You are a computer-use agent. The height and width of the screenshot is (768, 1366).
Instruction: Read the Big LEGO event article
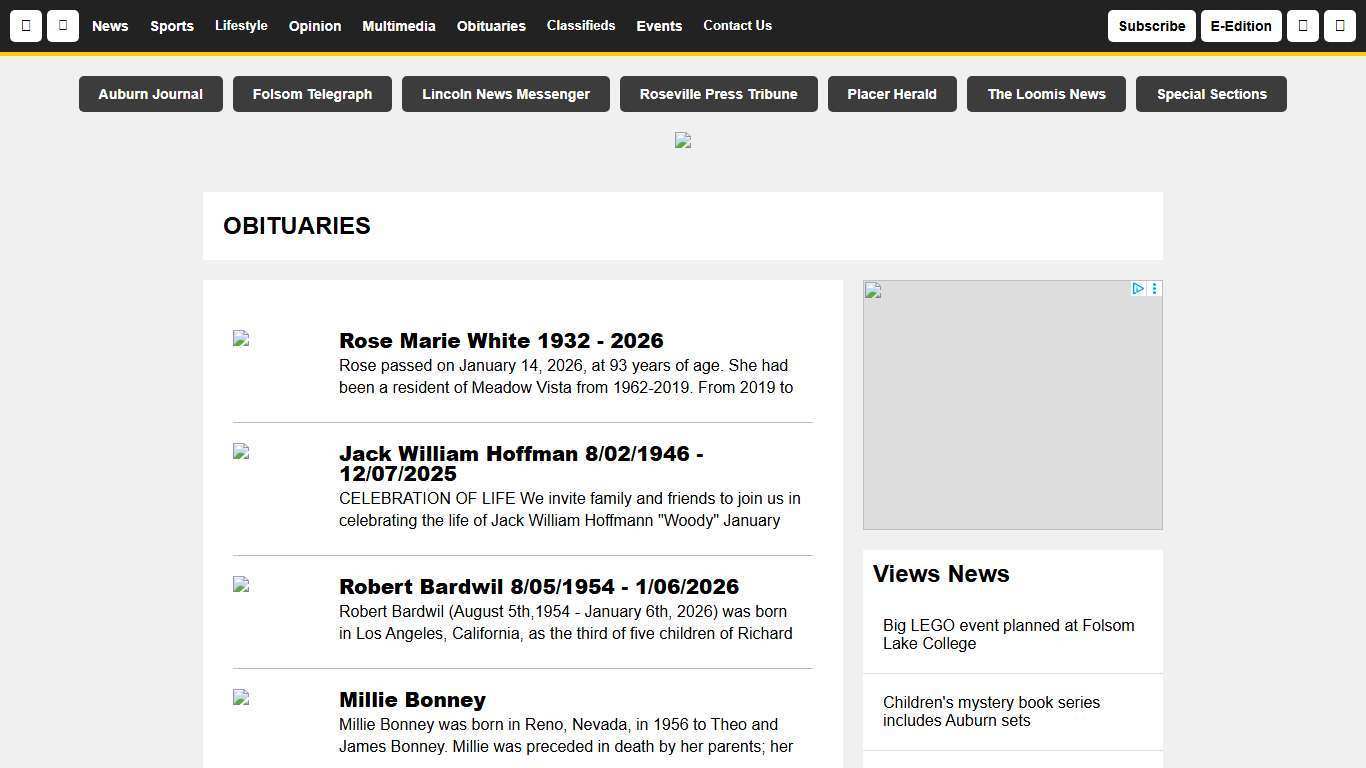[x=1008, y=634]
